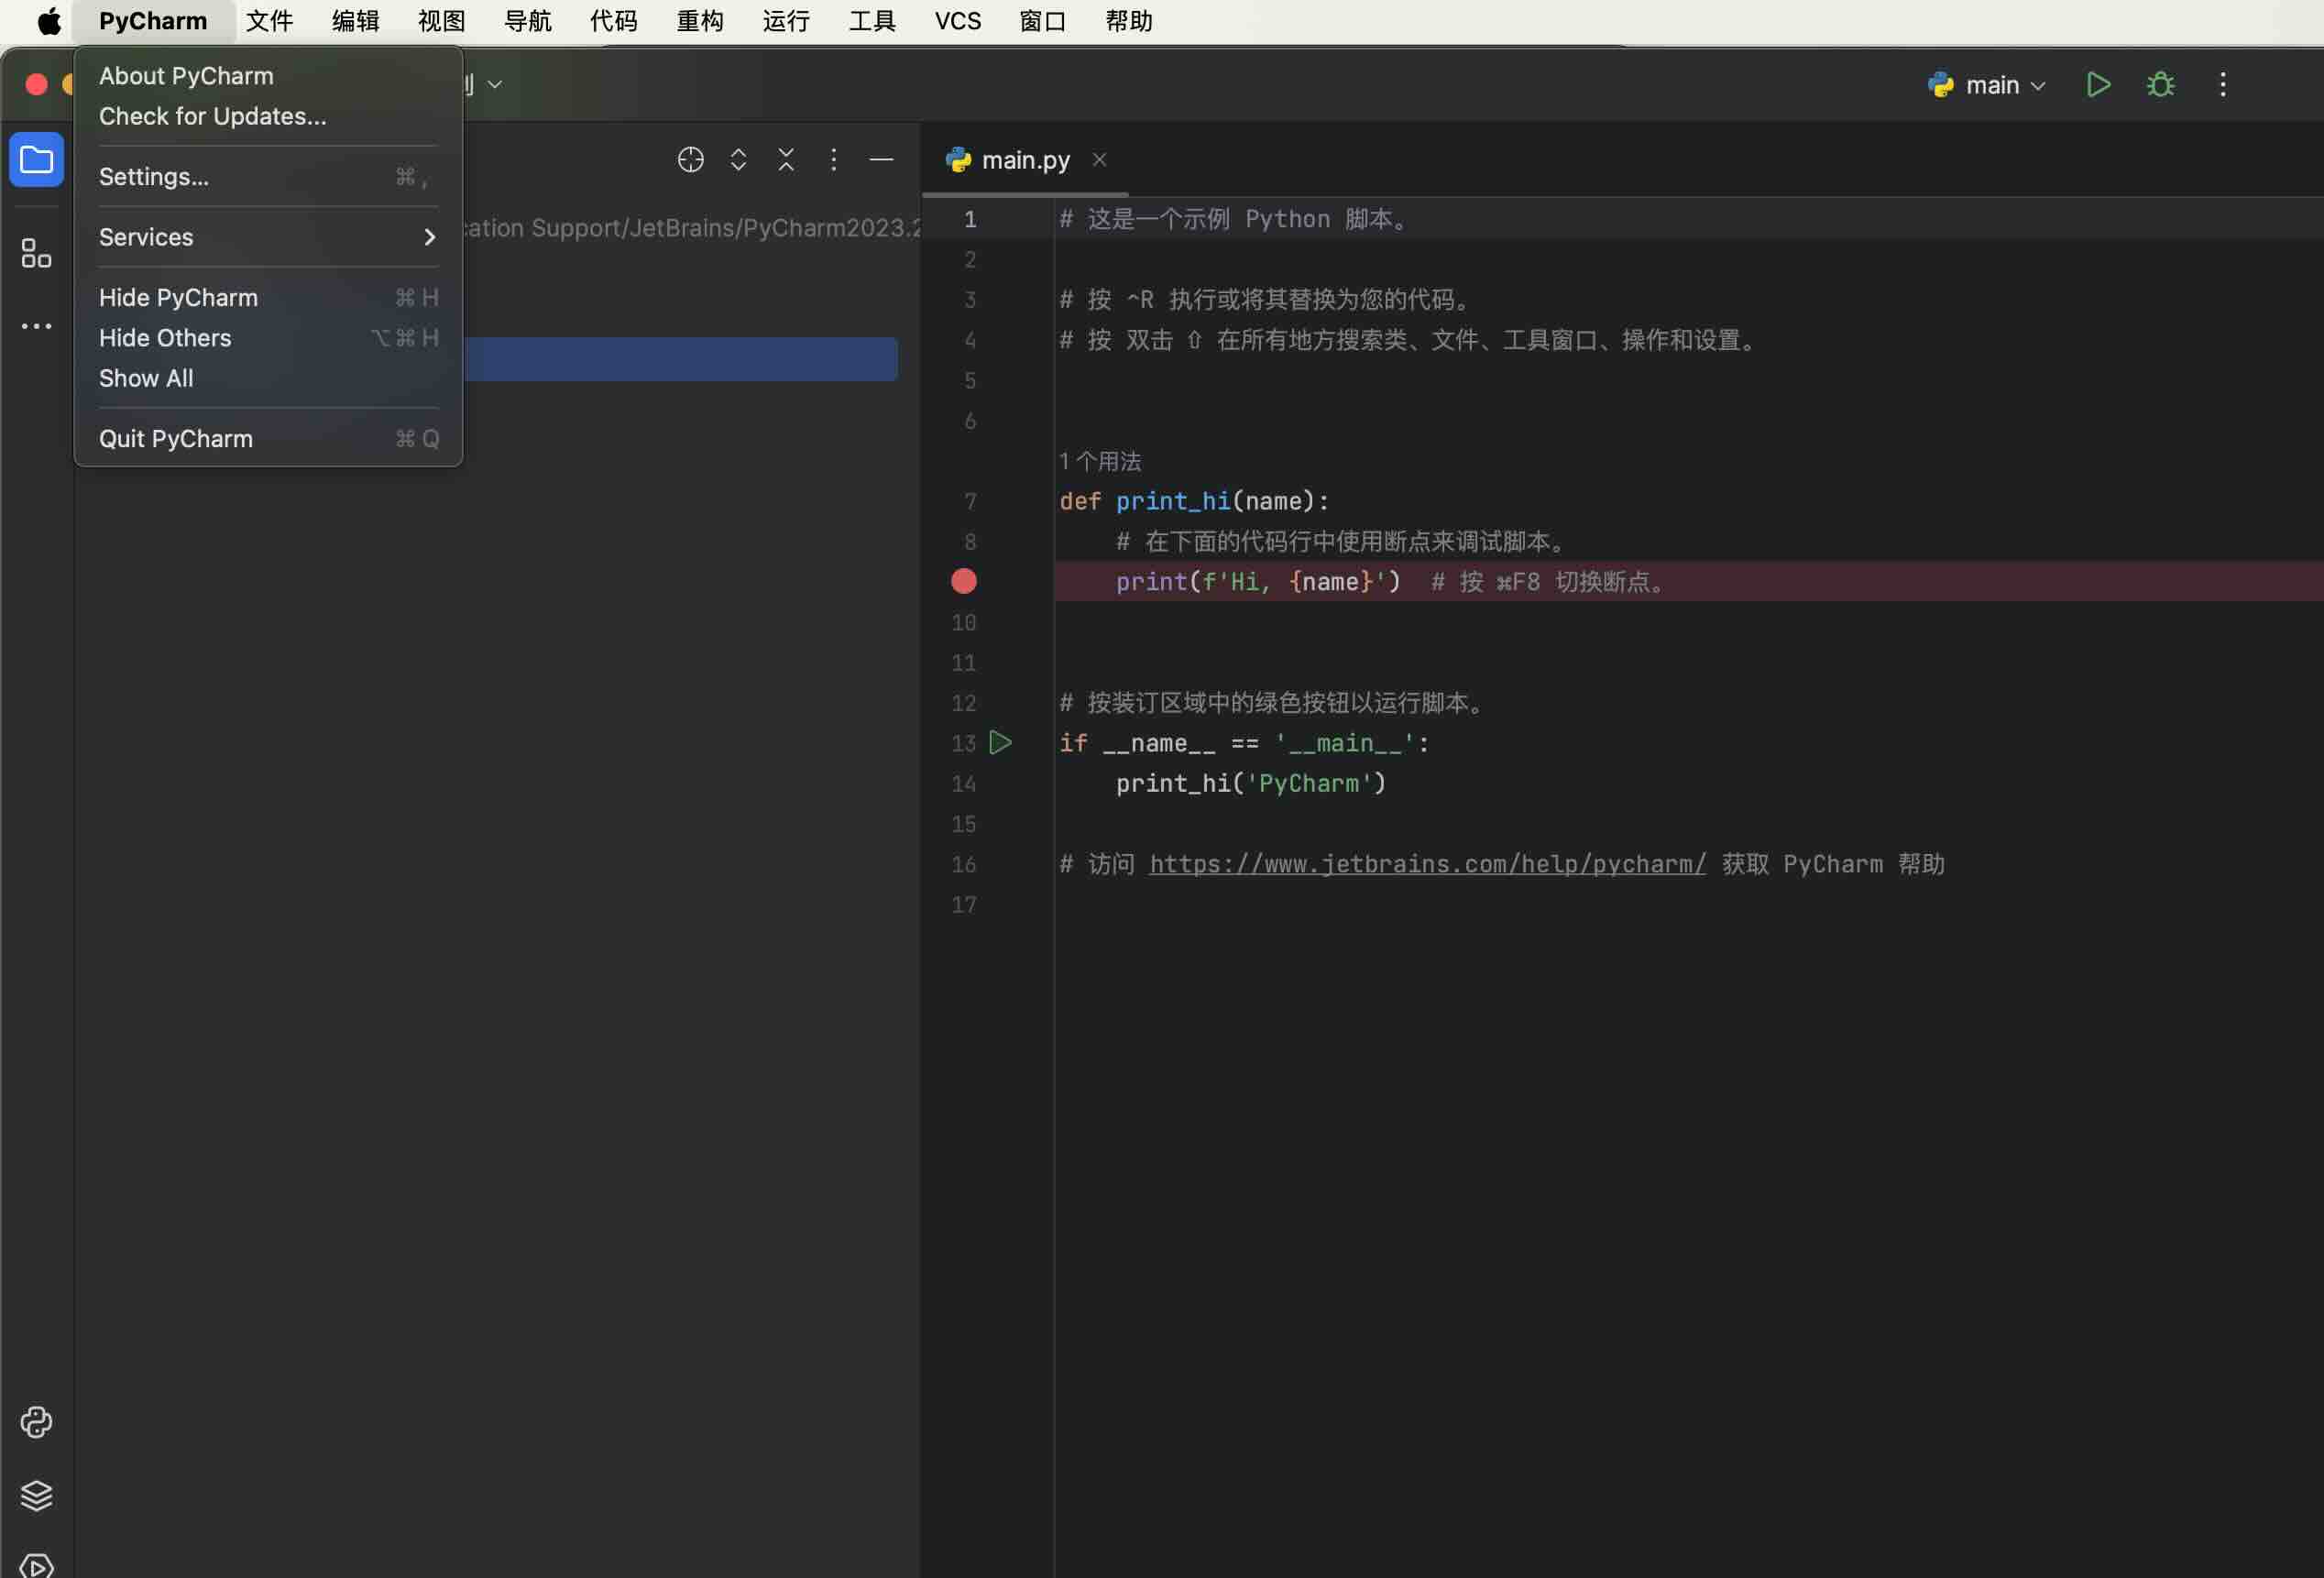Click the PyCharm menu bar title
2324x1578 pixels.
[x=153, y=21]
